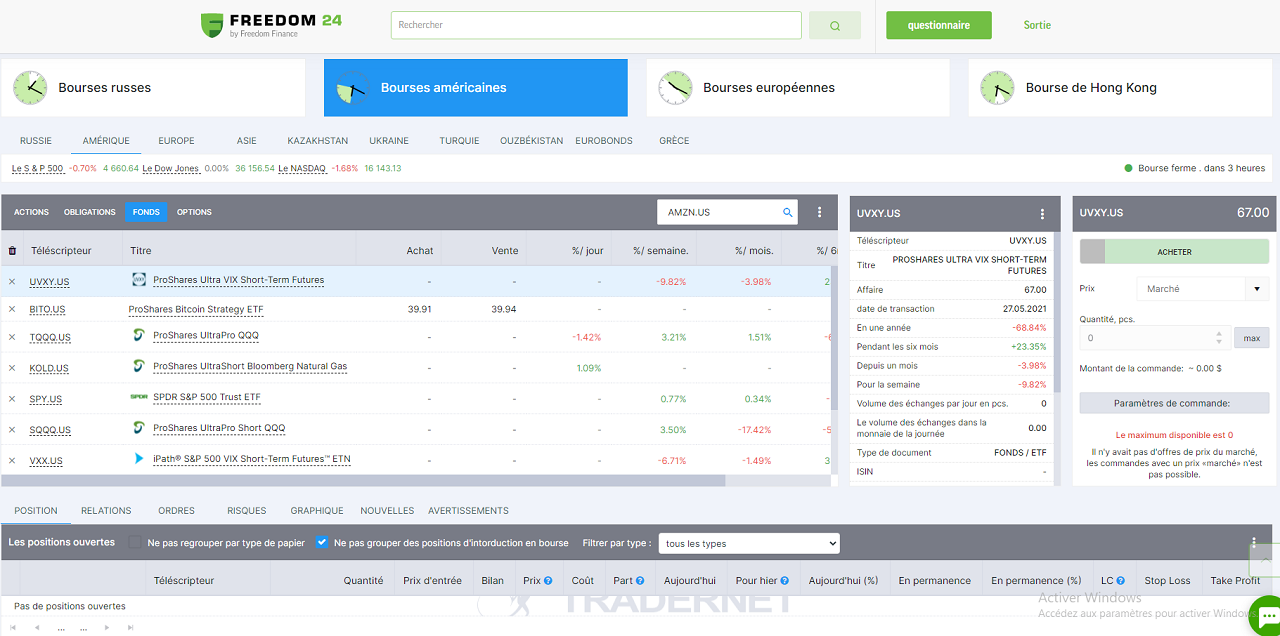The image size is (1280, 636).
Task: Click the clock icon for Bourse de Hong Kong
Action: pos(997,88)
